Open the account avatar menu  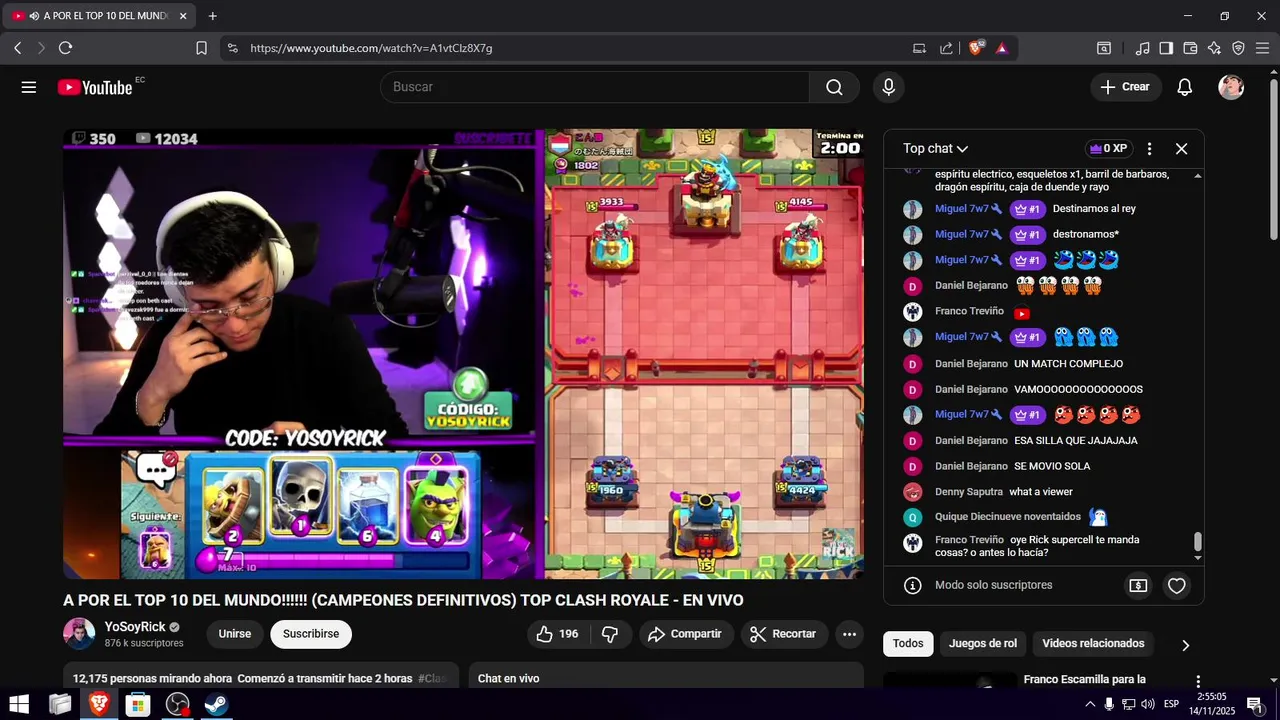click(x=1231, y=87)
